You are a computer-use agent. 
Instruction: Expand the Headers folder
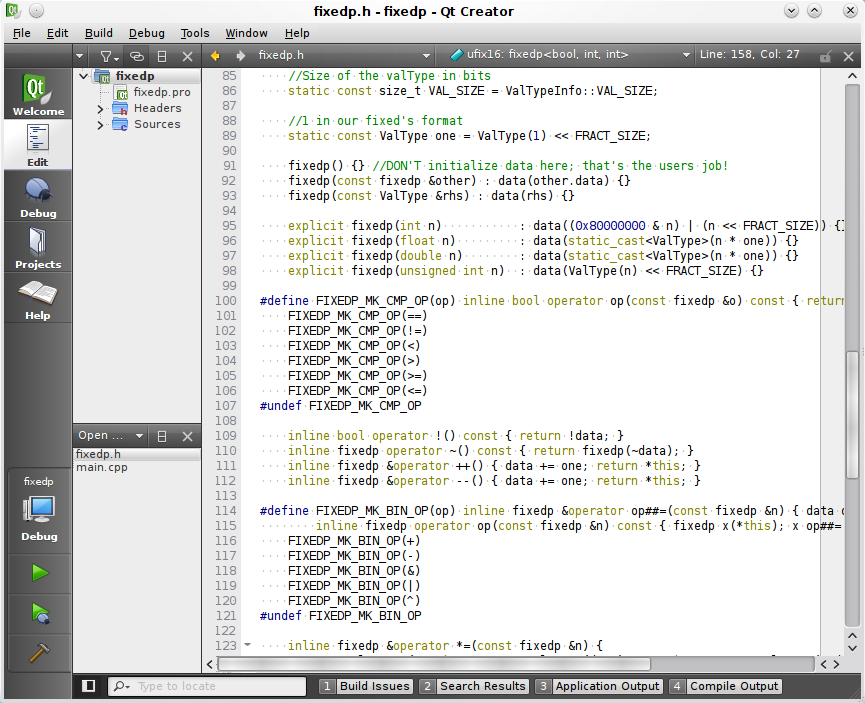101,108
